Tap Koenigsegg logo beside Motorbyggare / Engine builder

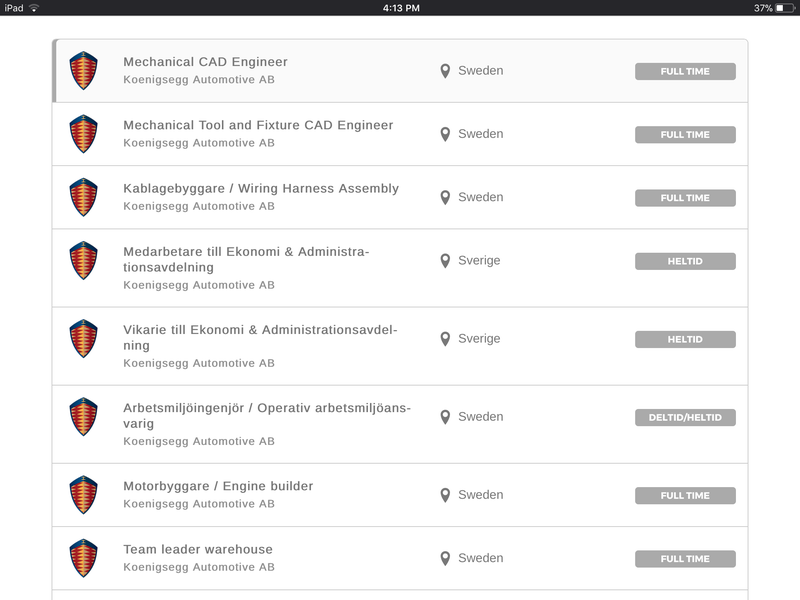pos(83,494)
